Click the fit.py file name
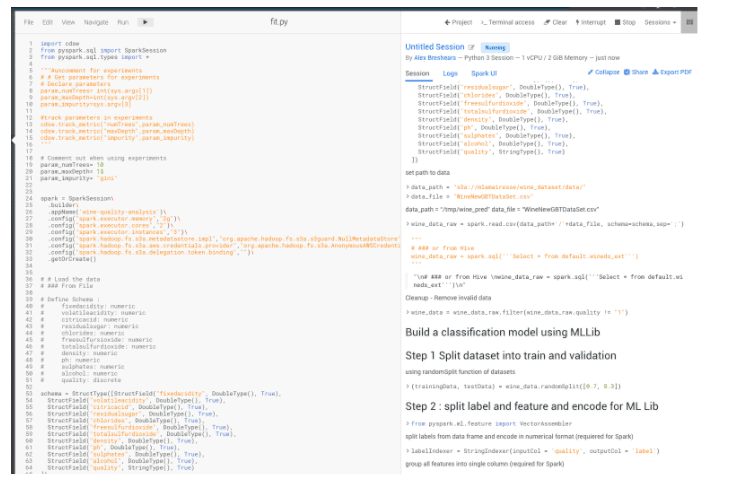 278,21
